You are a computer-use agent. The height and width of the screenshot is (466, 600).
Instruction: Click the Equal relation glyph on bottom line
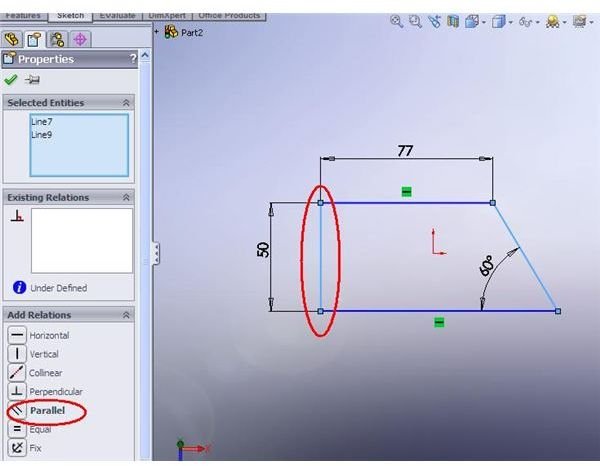pyautogui.click(x=439, y=322)
